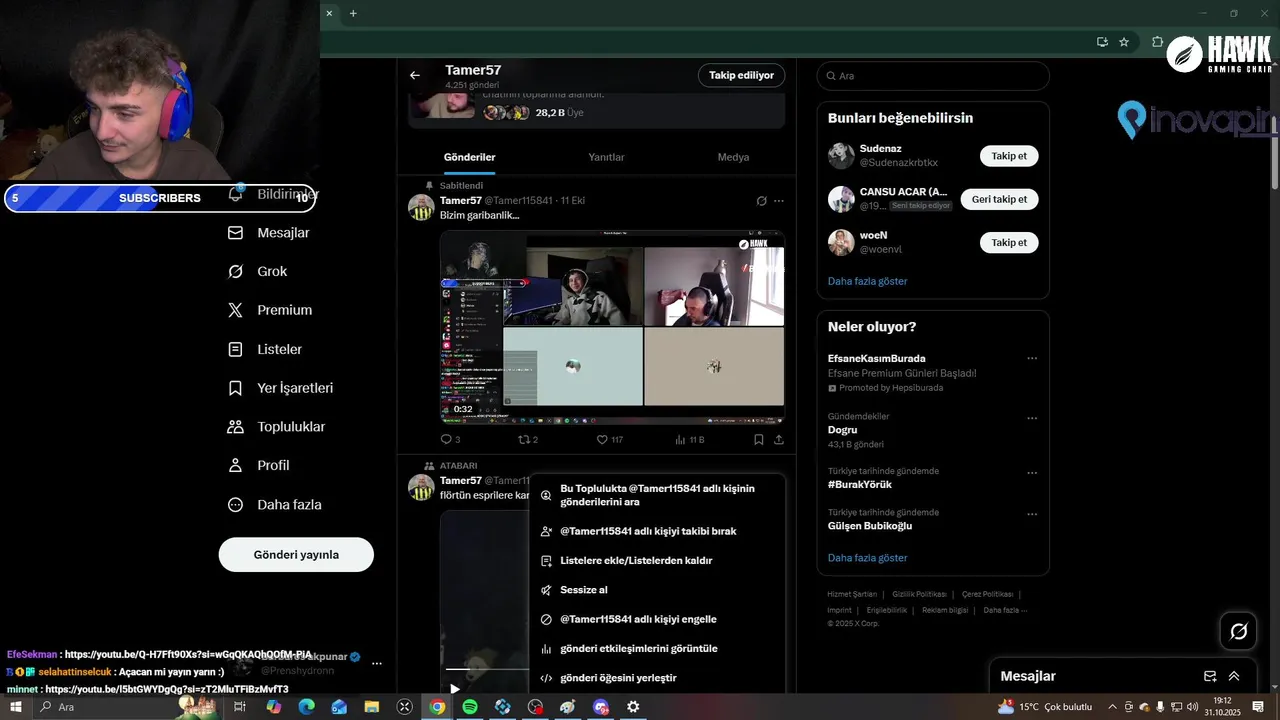Expand the Mesajlar drawer with arrows
Image resolution: width=1280 pixels, height=720 pixels.
tap(1234, 676)
